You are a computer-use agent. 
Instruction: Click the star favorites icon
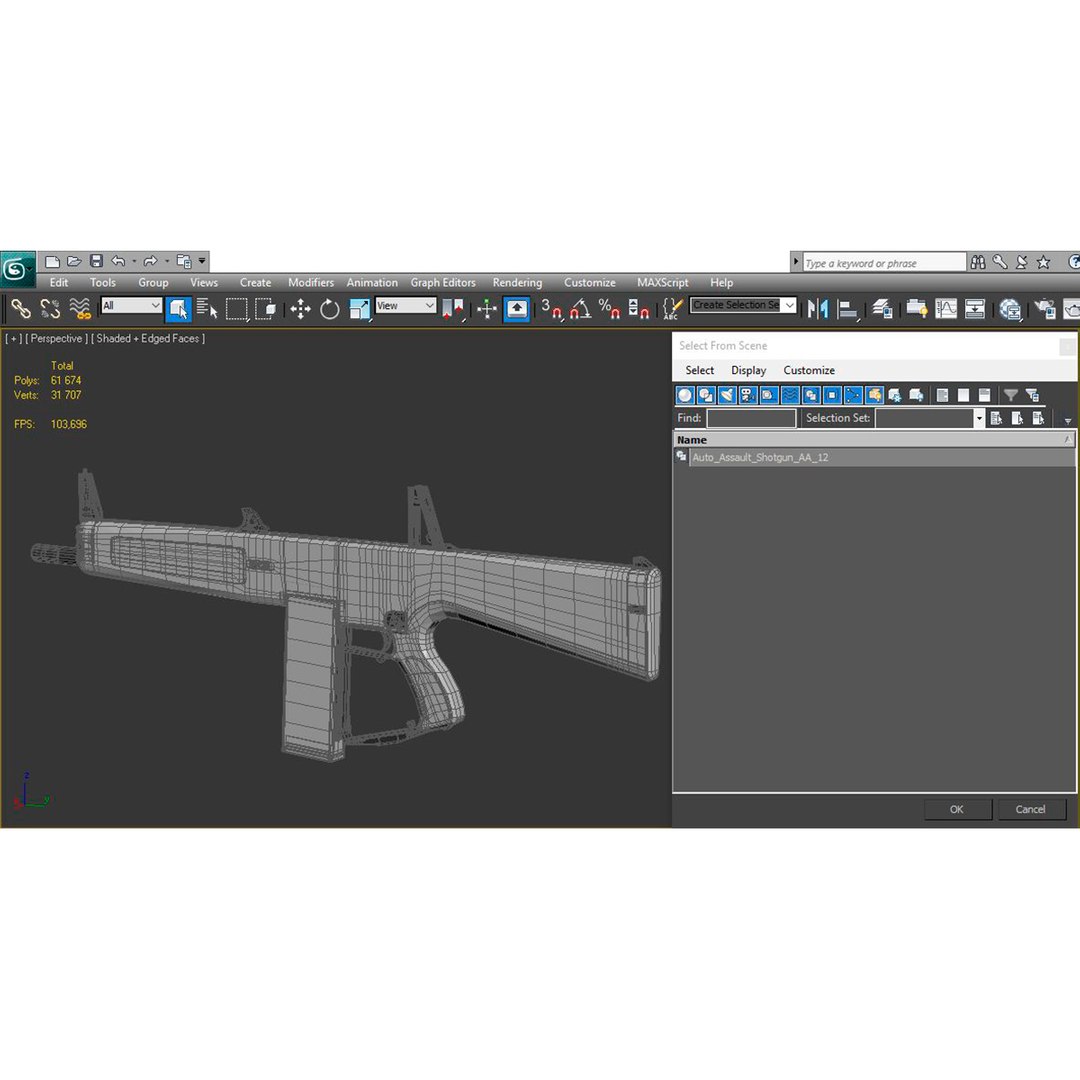click(1043, 262)
